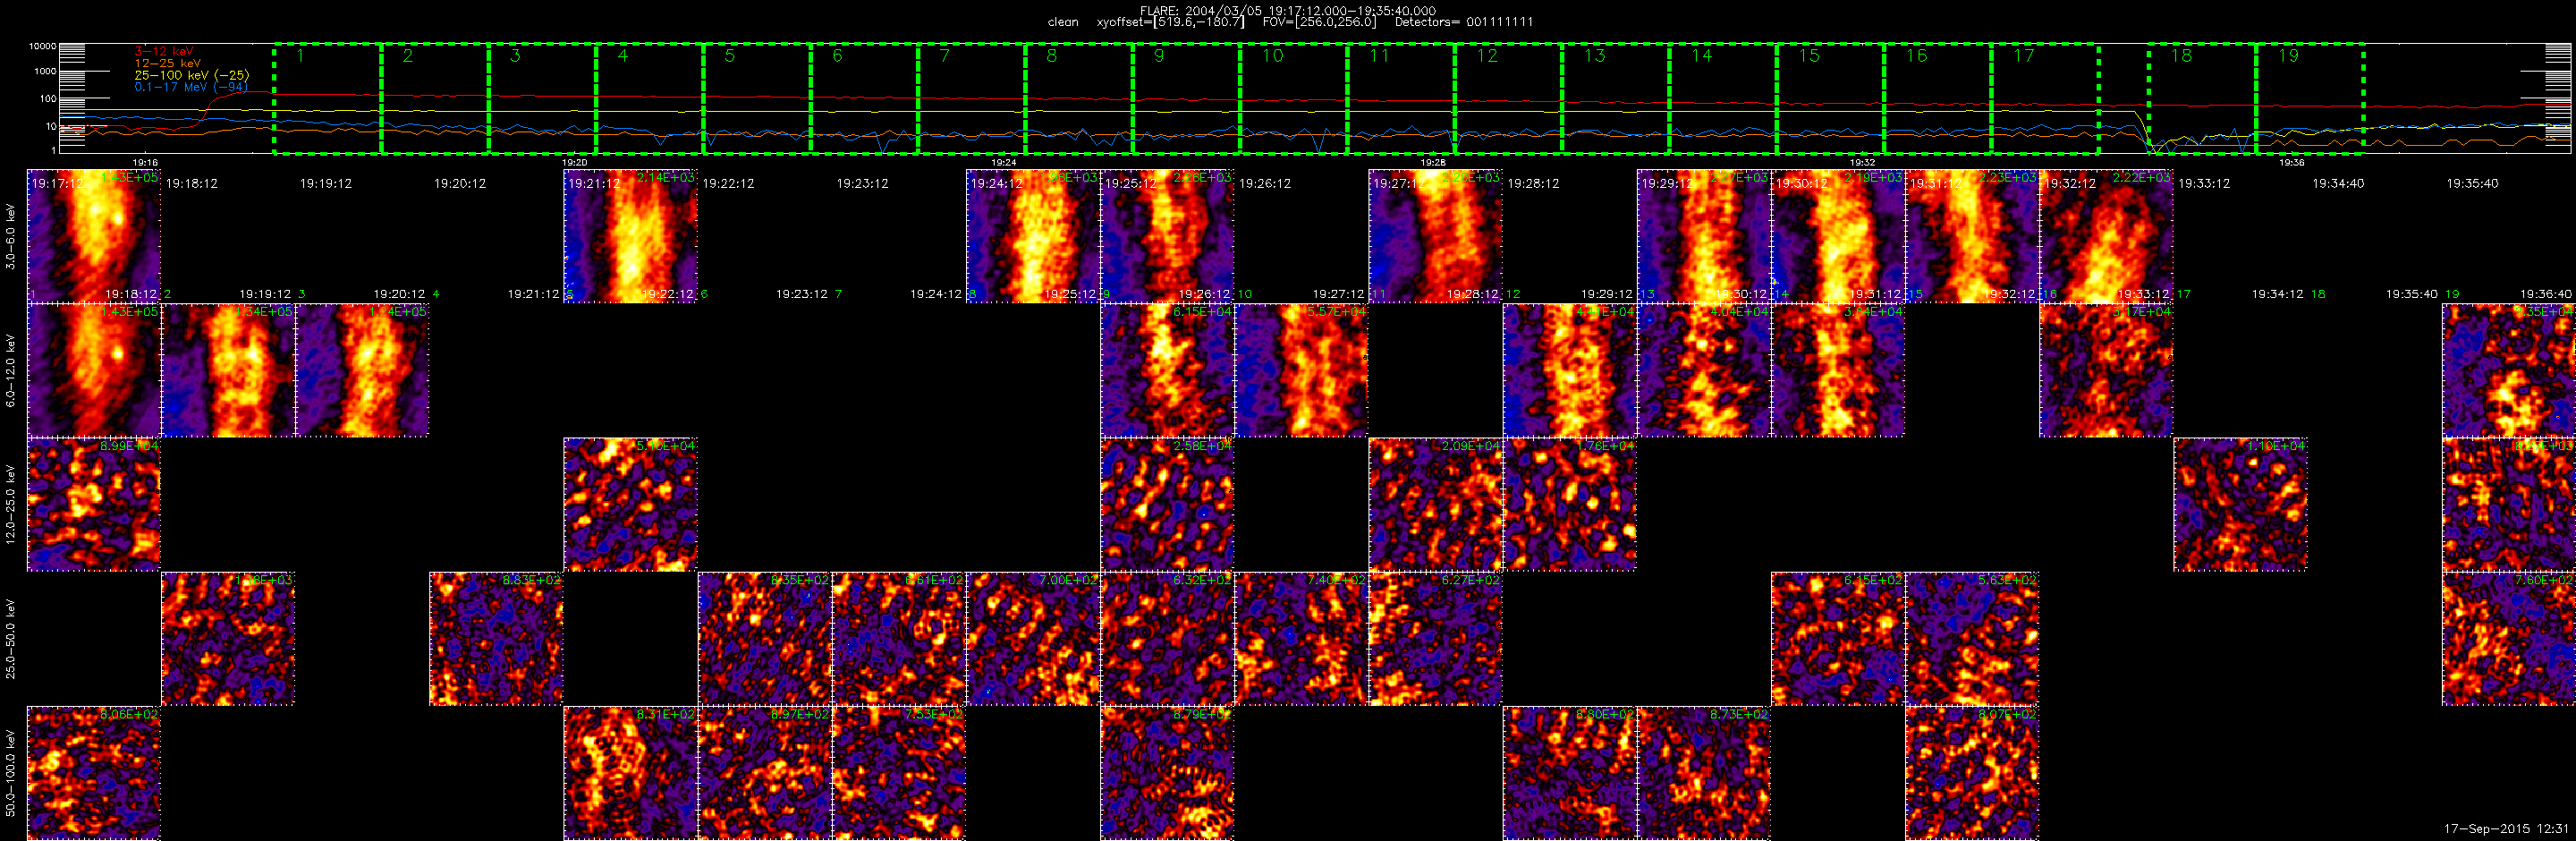2576x841 pixels.
Task: Select the 12.0-25.0 keV image labeled 5.10E+04
Action: (631, 504)
